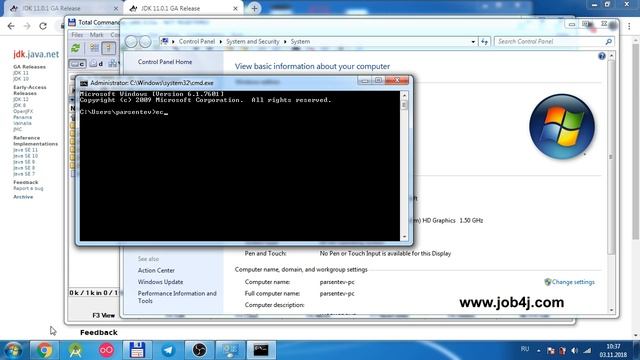Open Control Panel Home link
The height and width of the screenshot is (360, 640).
(x=165, y=62)
